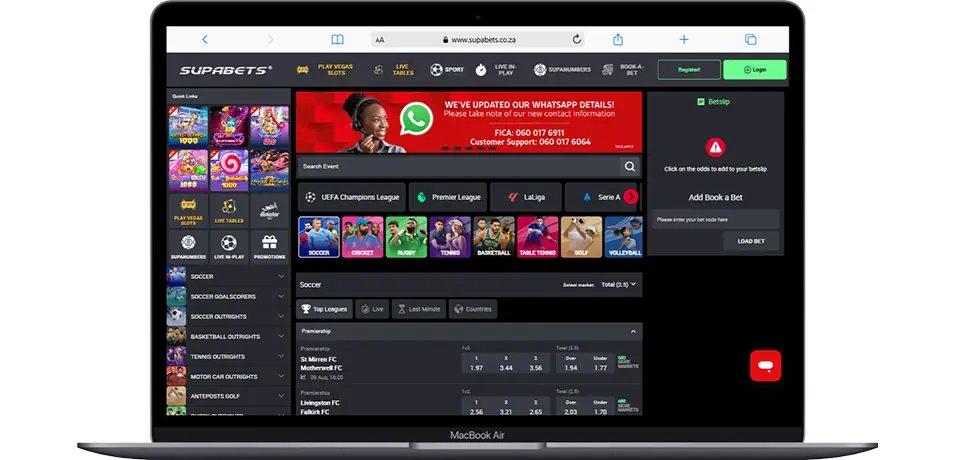Switch to the Countries tab
Viewport: 955px width, 460px height.
[x=473, y=310]
